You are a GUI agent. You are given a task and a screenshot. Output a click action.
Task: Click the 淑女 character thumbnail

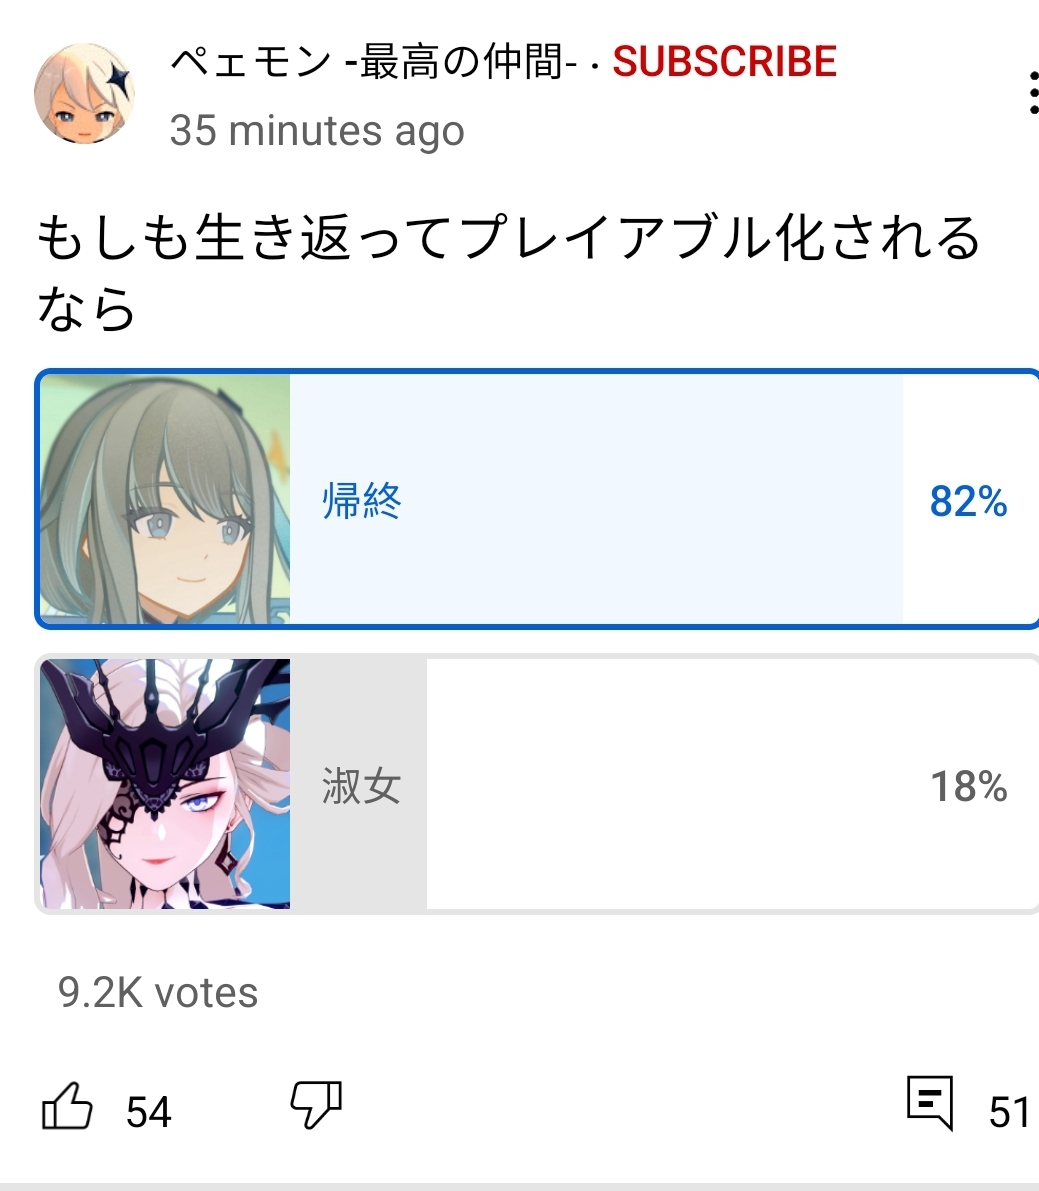click(165, 784)
